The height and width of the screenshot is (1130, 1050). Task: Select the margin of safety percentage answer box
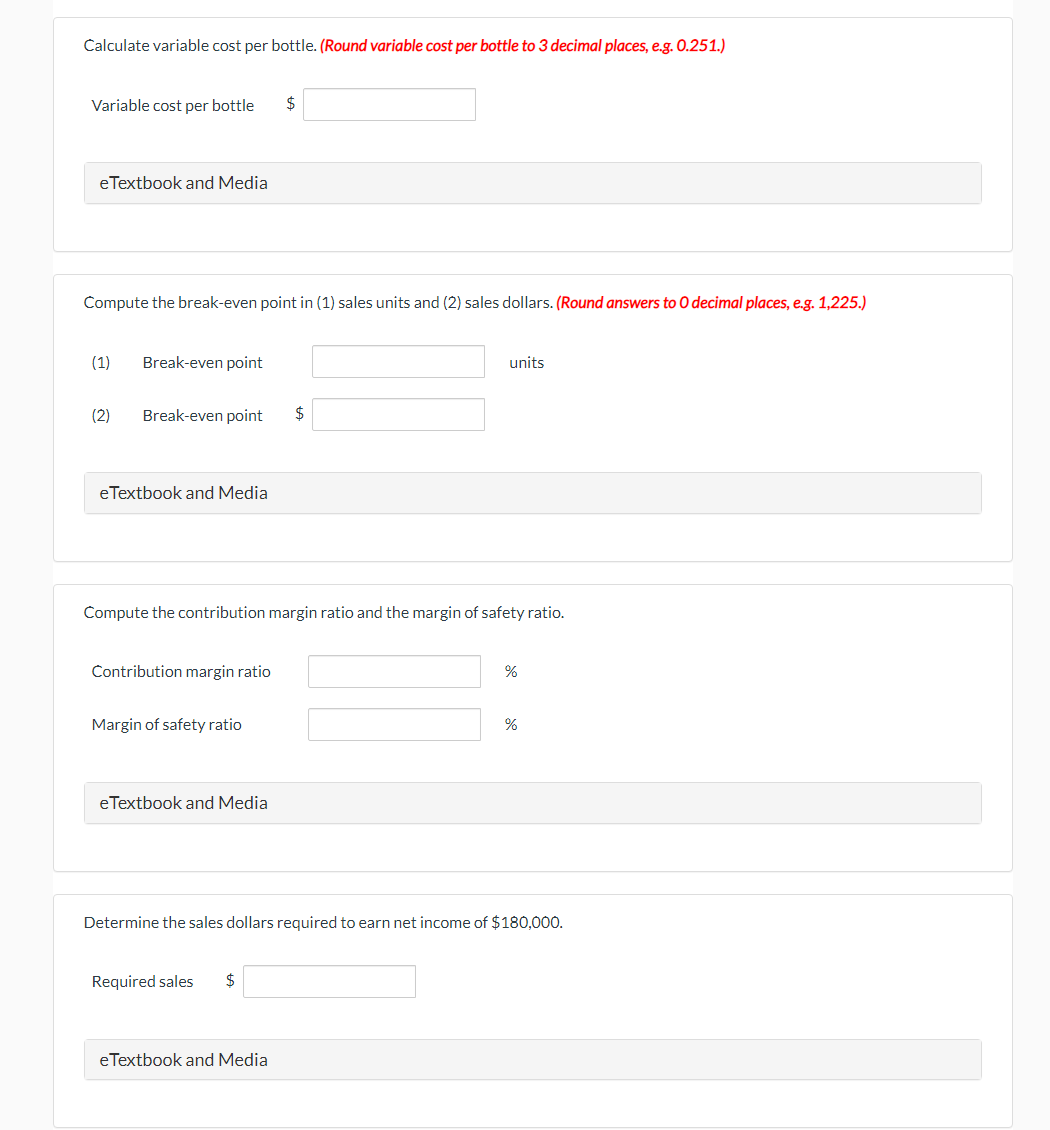click(394, 724)
